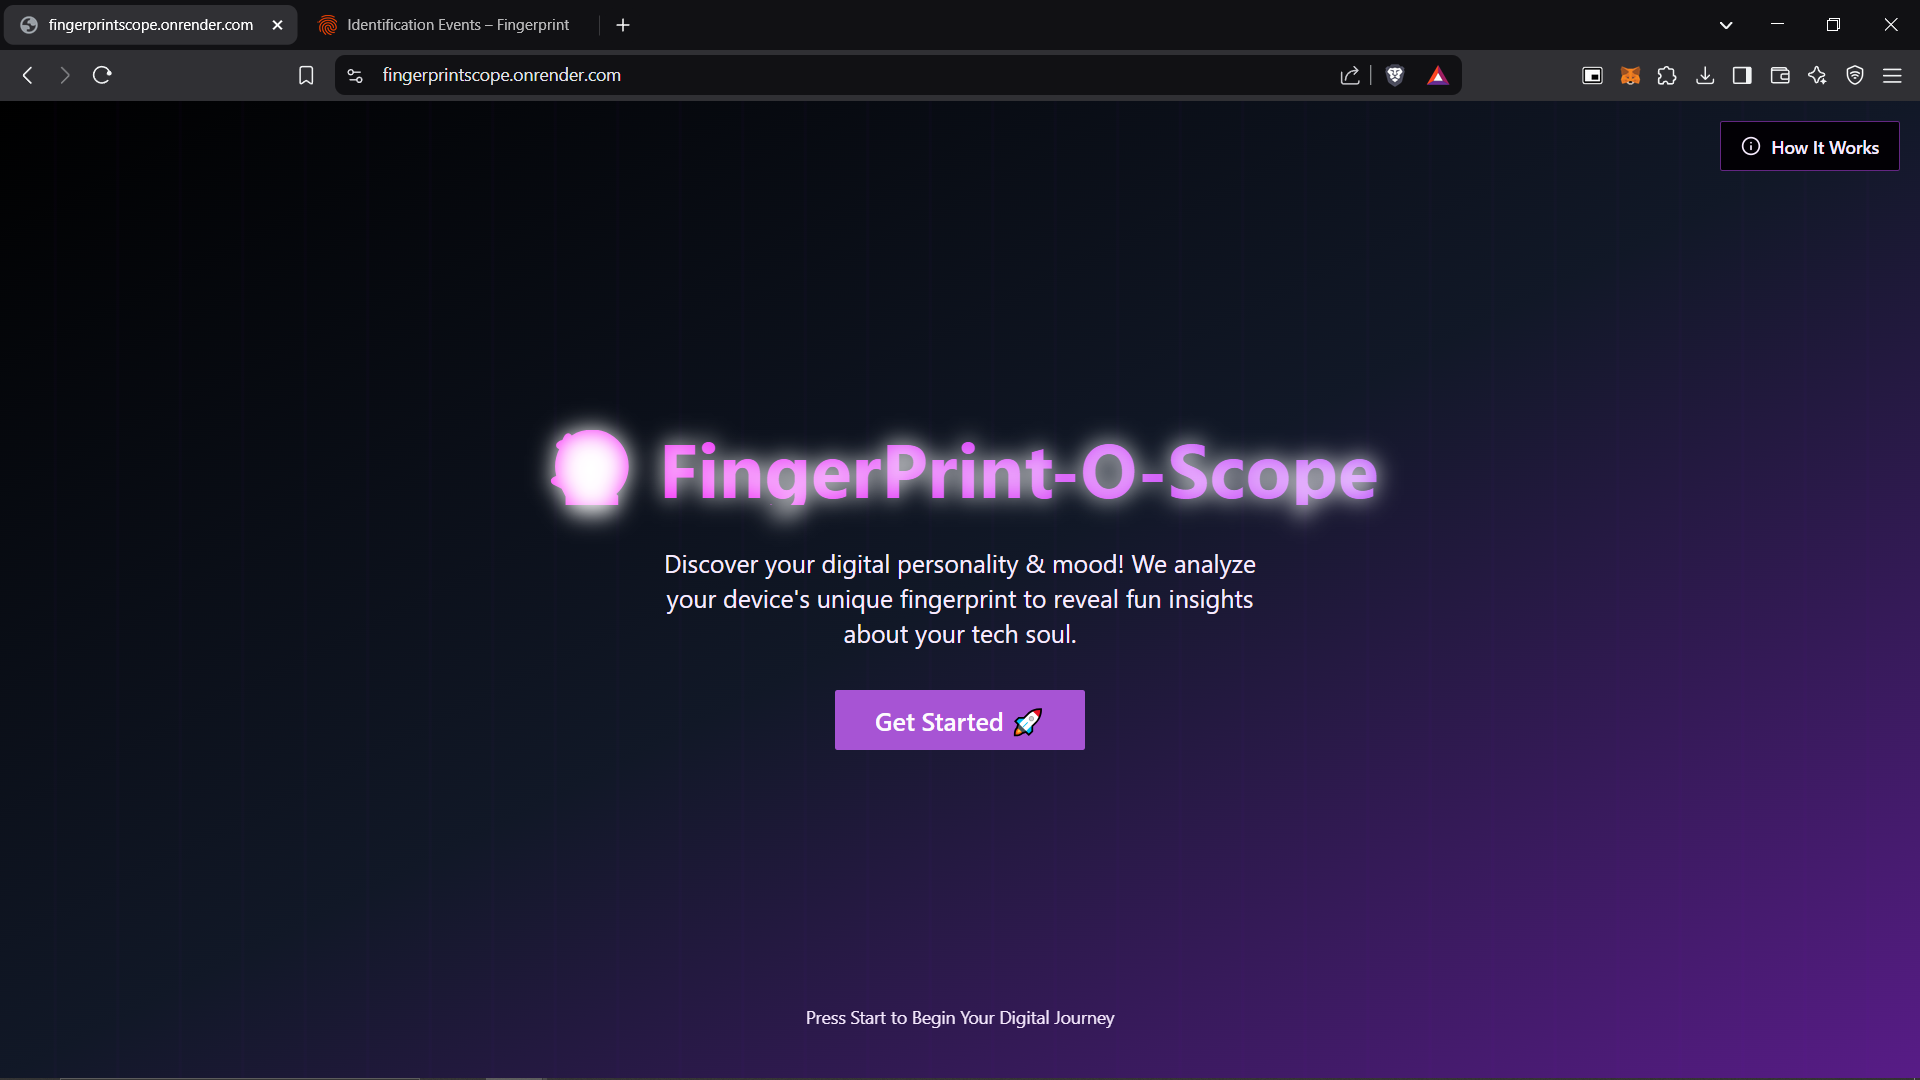Image resolution: width=1920 pixels, height=1080 pixels.
Task: Click the Brave VPN shield icon
Action: pyautogui.click(x=1855, y=76)
